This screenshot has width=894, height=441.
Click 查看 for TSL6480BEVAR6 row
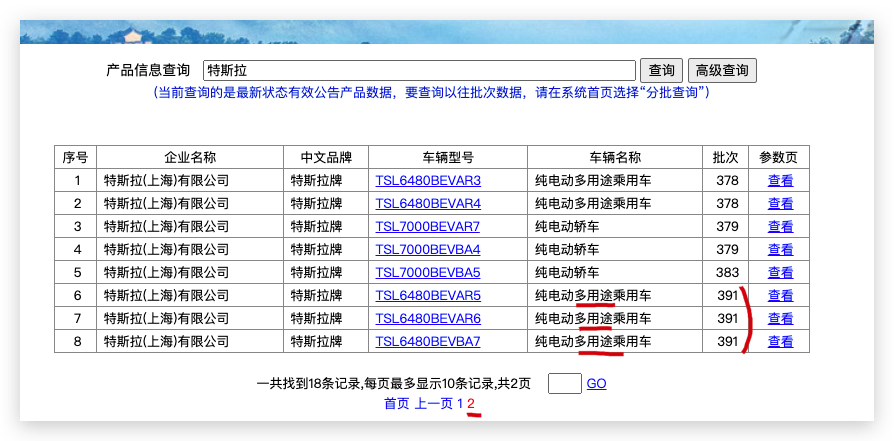point(780,318)
